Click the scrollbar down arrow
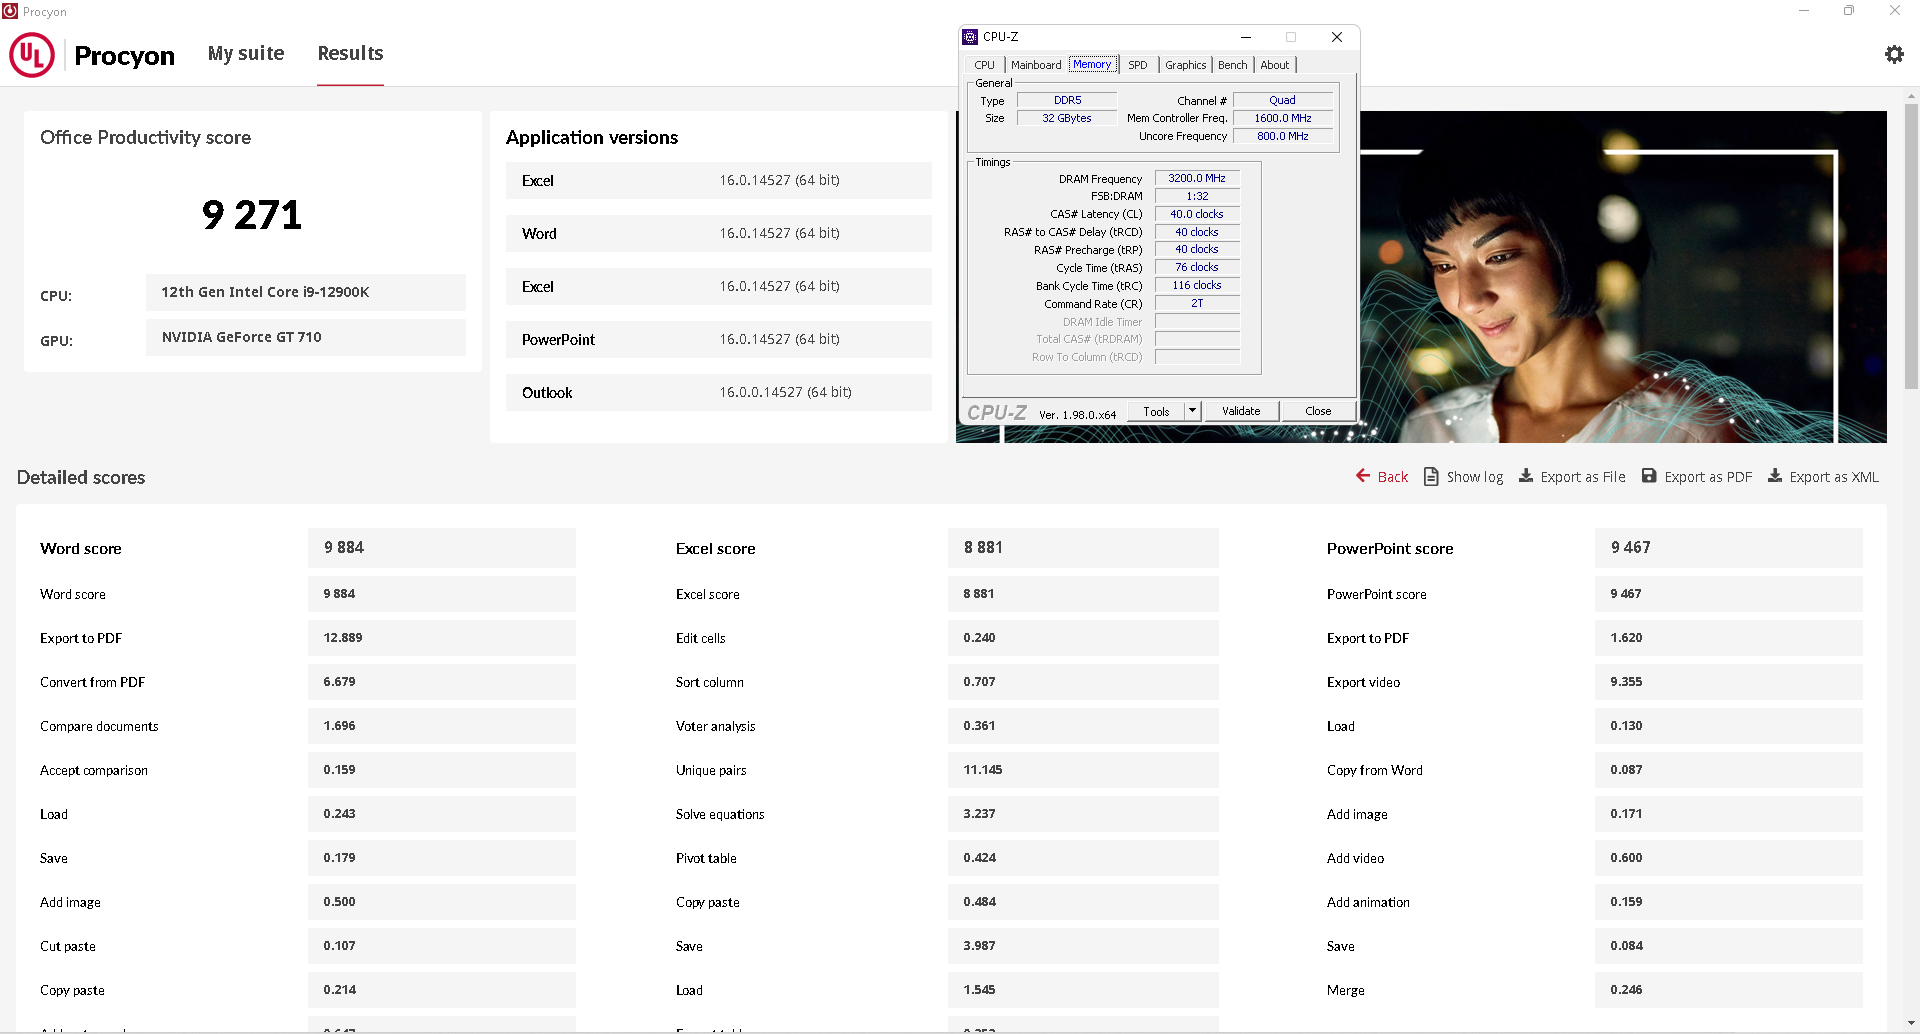Viewport: 1920px width, 1034px height. (x=1911, y=1023)
